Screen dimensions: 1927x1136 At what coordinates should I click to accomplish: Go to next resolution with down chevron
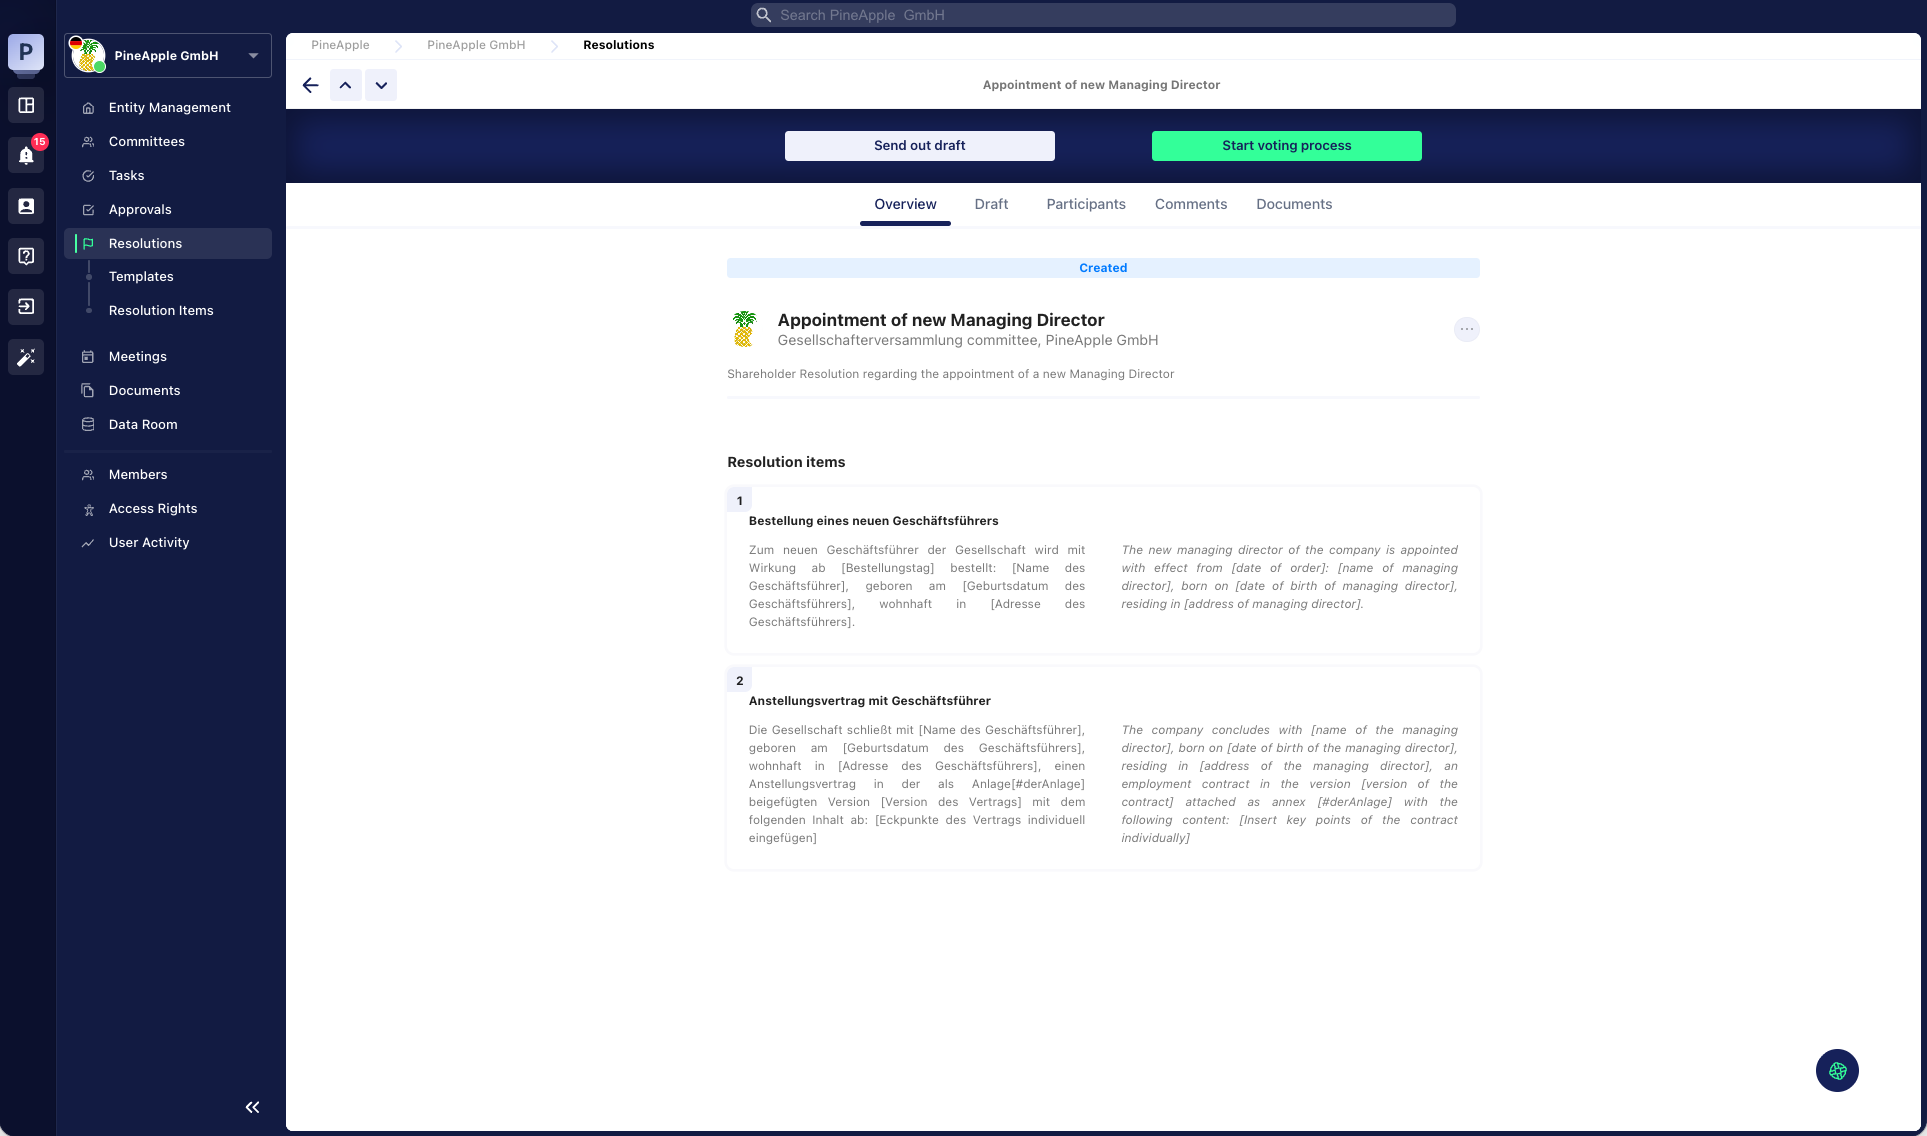[x=381, y=85]
